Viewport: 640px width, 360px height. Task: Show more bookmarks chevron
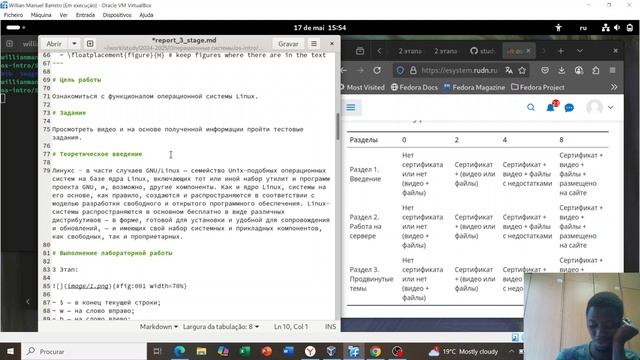click(614, 87)
